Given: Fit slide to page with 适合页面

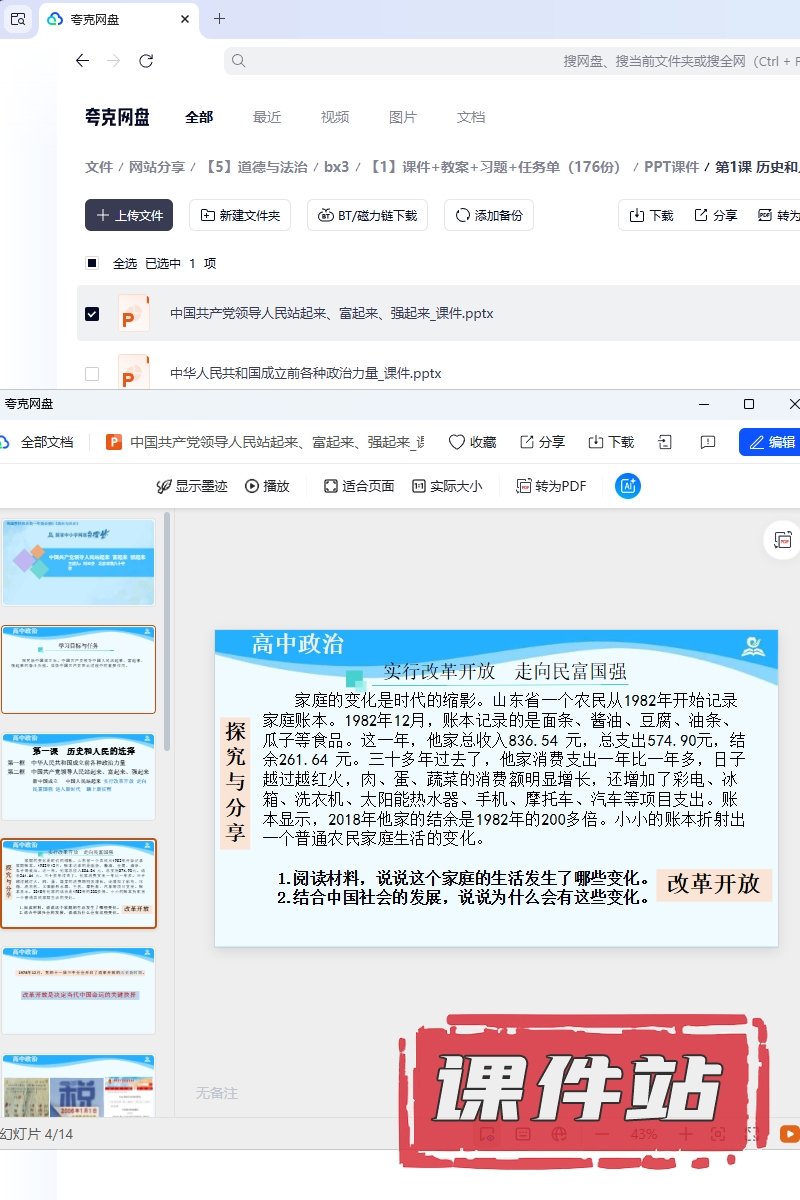Looking at the screenshot, I should [x=331, y=486].
